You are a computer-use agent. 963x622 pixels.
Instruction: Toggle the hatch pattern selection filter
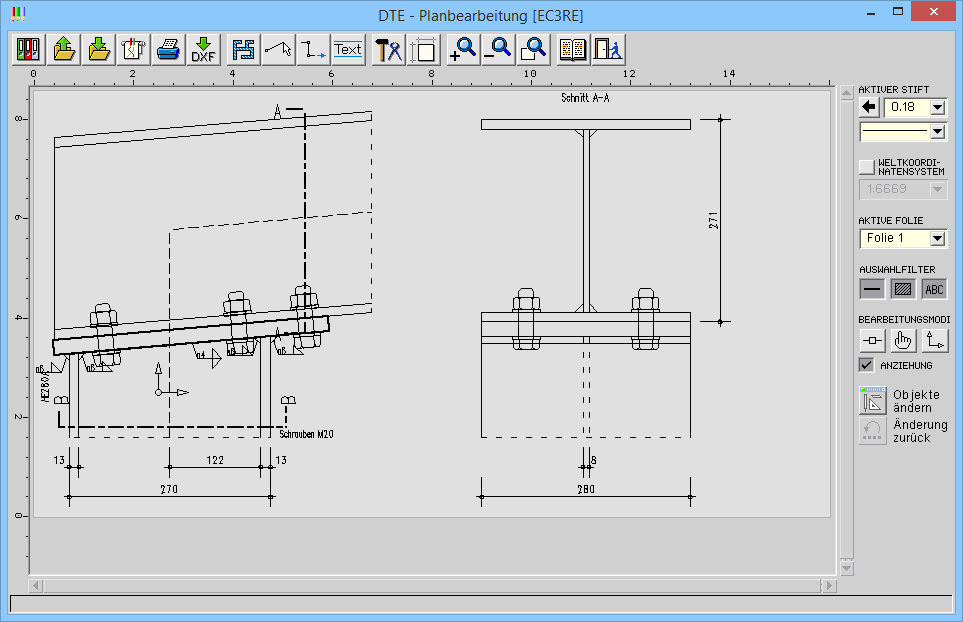click(x=903, y=289)
